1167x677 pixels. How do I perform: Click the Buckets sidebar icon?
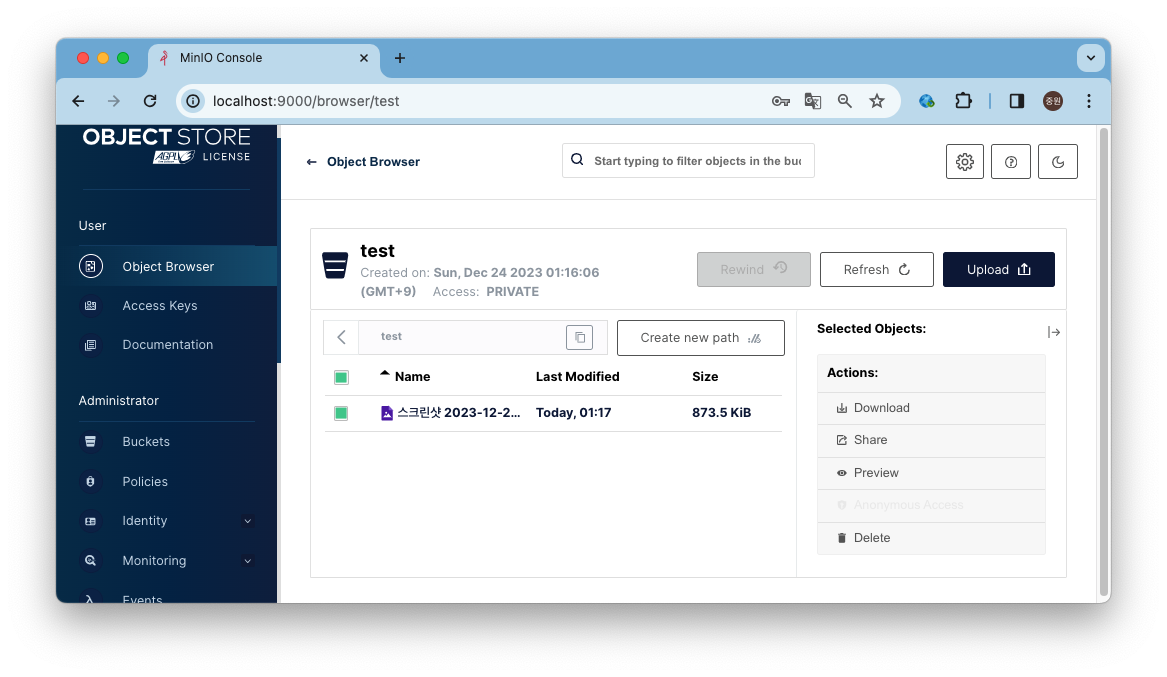pos(91,441)
